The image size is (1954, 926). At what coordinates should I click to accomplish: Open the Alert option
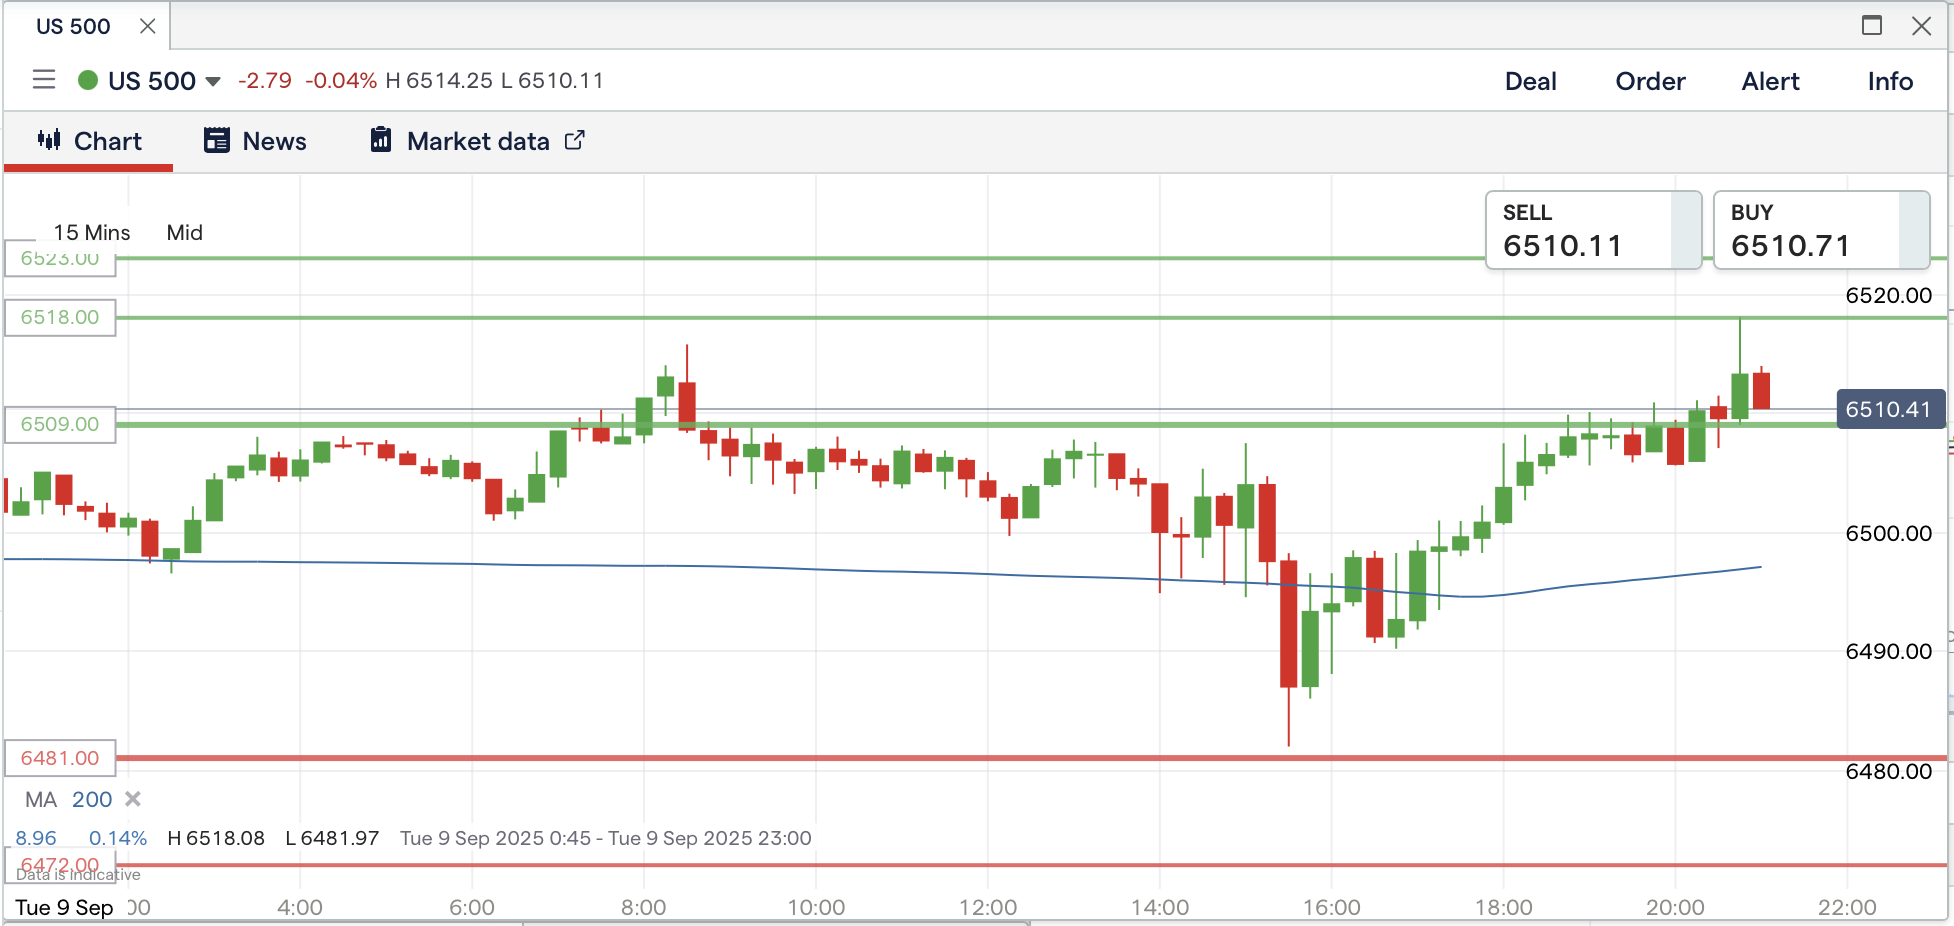[x=1770, y=81]
